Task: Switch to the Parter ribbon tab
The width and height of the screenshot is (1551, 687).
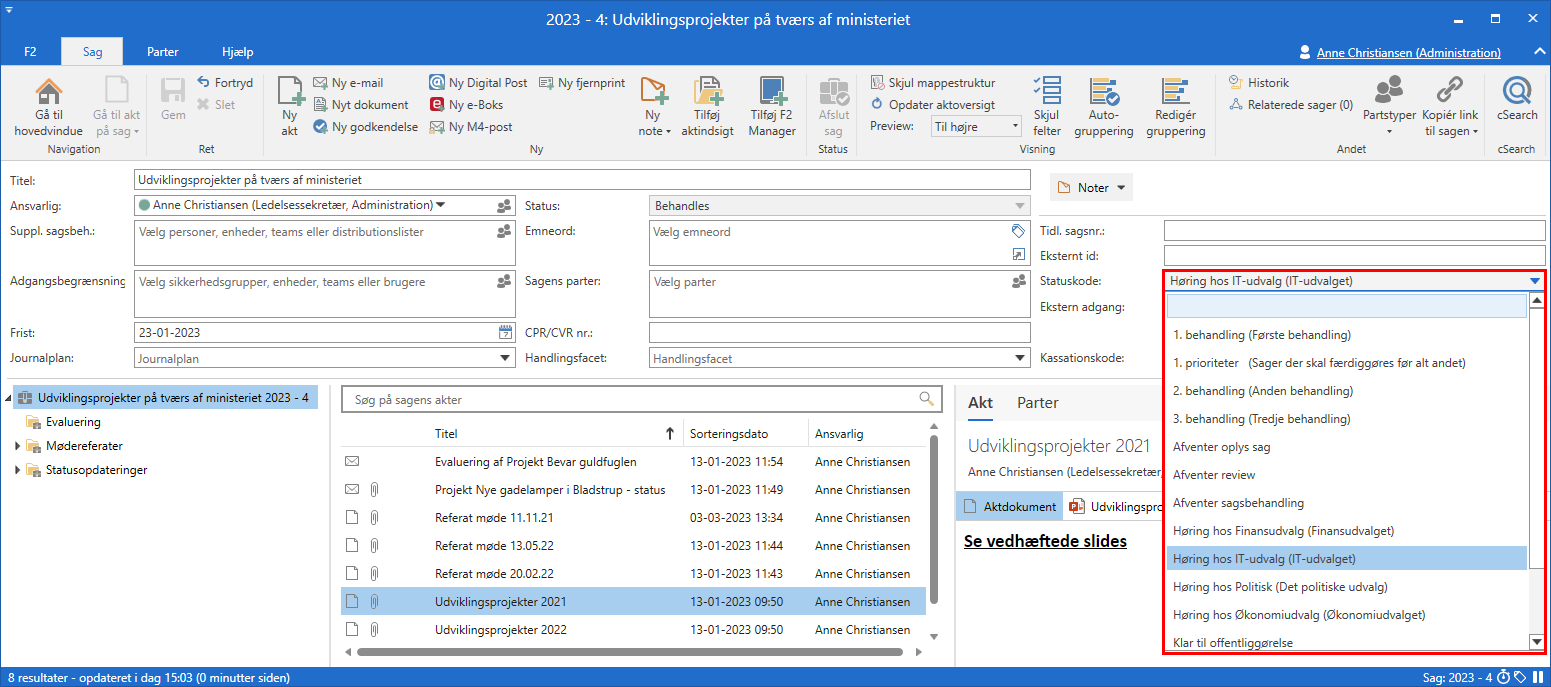Action: pyautogui.click(x=162, y=52)
